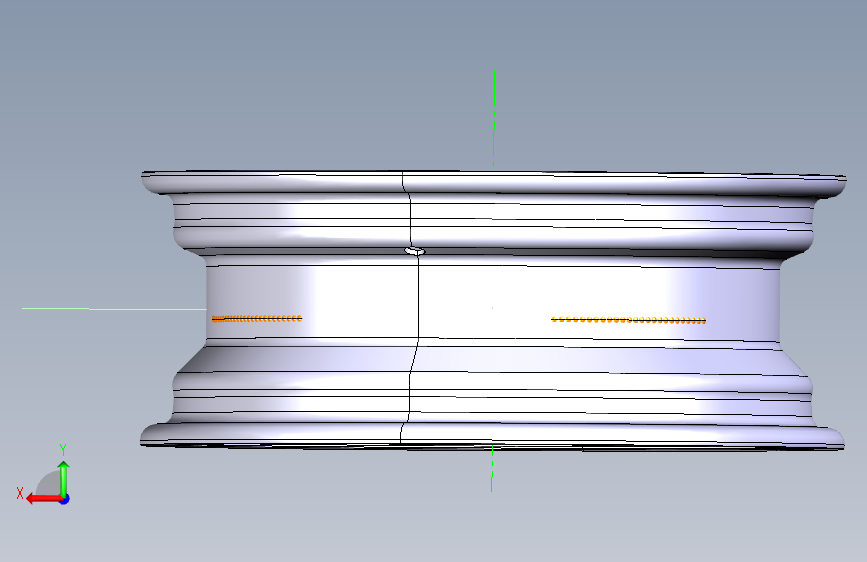Image resolution: width=867 pixels, height=562 pixels.
Task: Select the green horizontal axis line at left
Action: point(114,309)
